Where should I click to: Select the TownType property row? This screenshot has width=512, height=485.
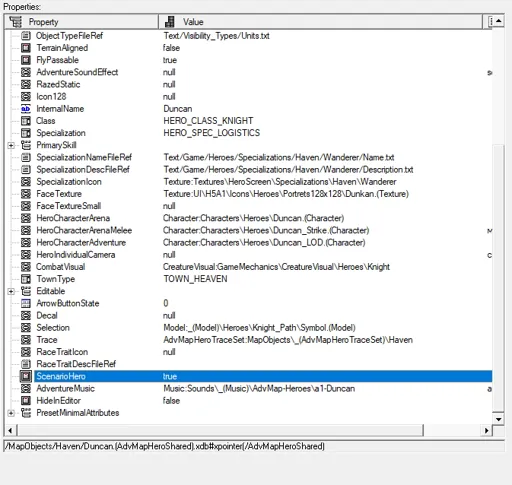(x=248, y=279)
